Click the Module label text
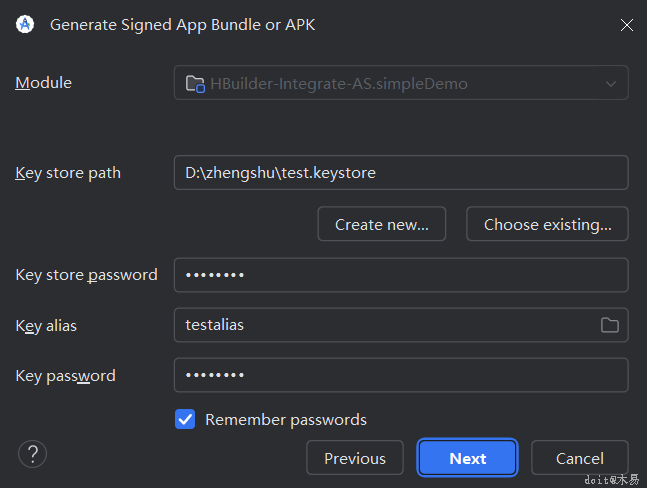The width and height of the screenshot is (647, 488). tap(43, 83)
